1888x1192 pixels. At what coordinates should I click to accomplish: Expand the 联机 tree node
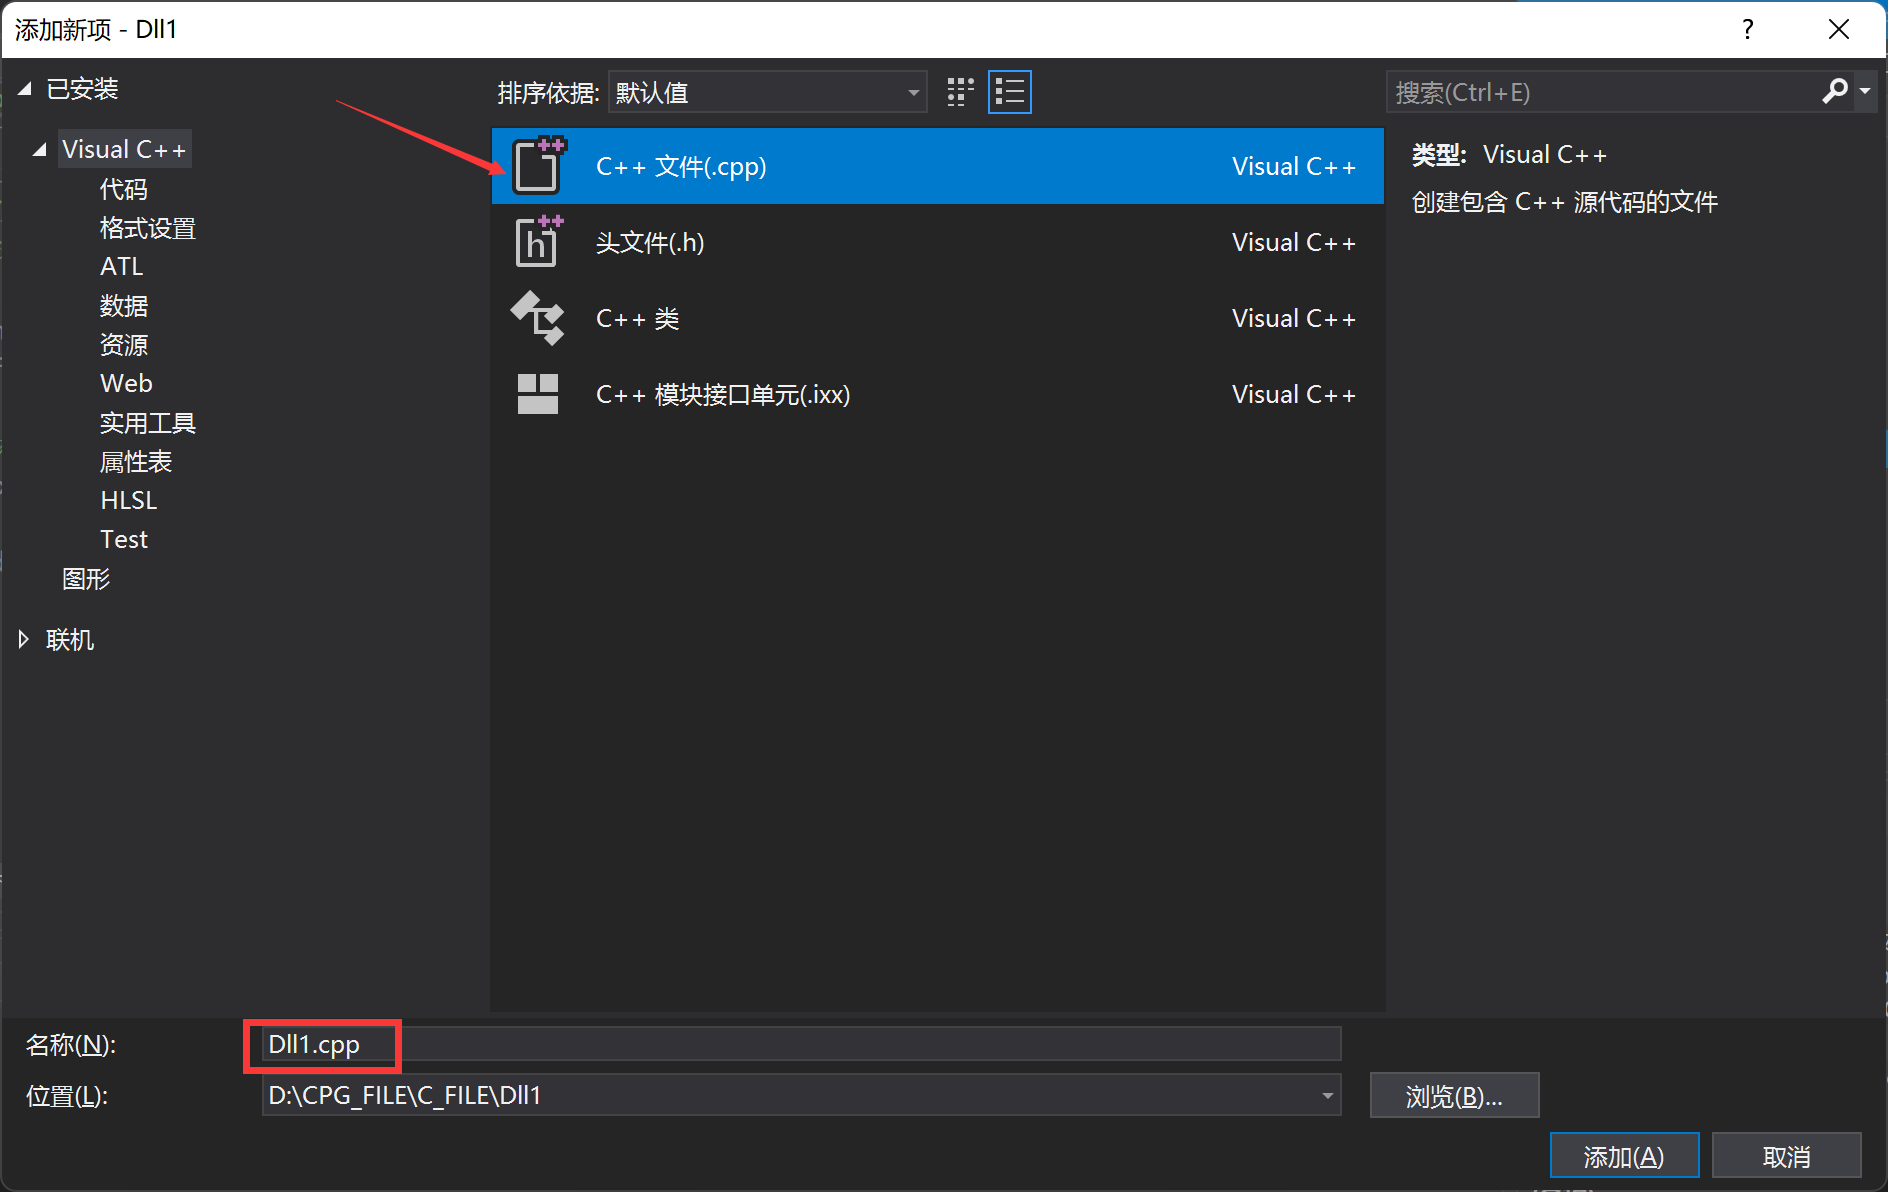click(x=24, y=640)
